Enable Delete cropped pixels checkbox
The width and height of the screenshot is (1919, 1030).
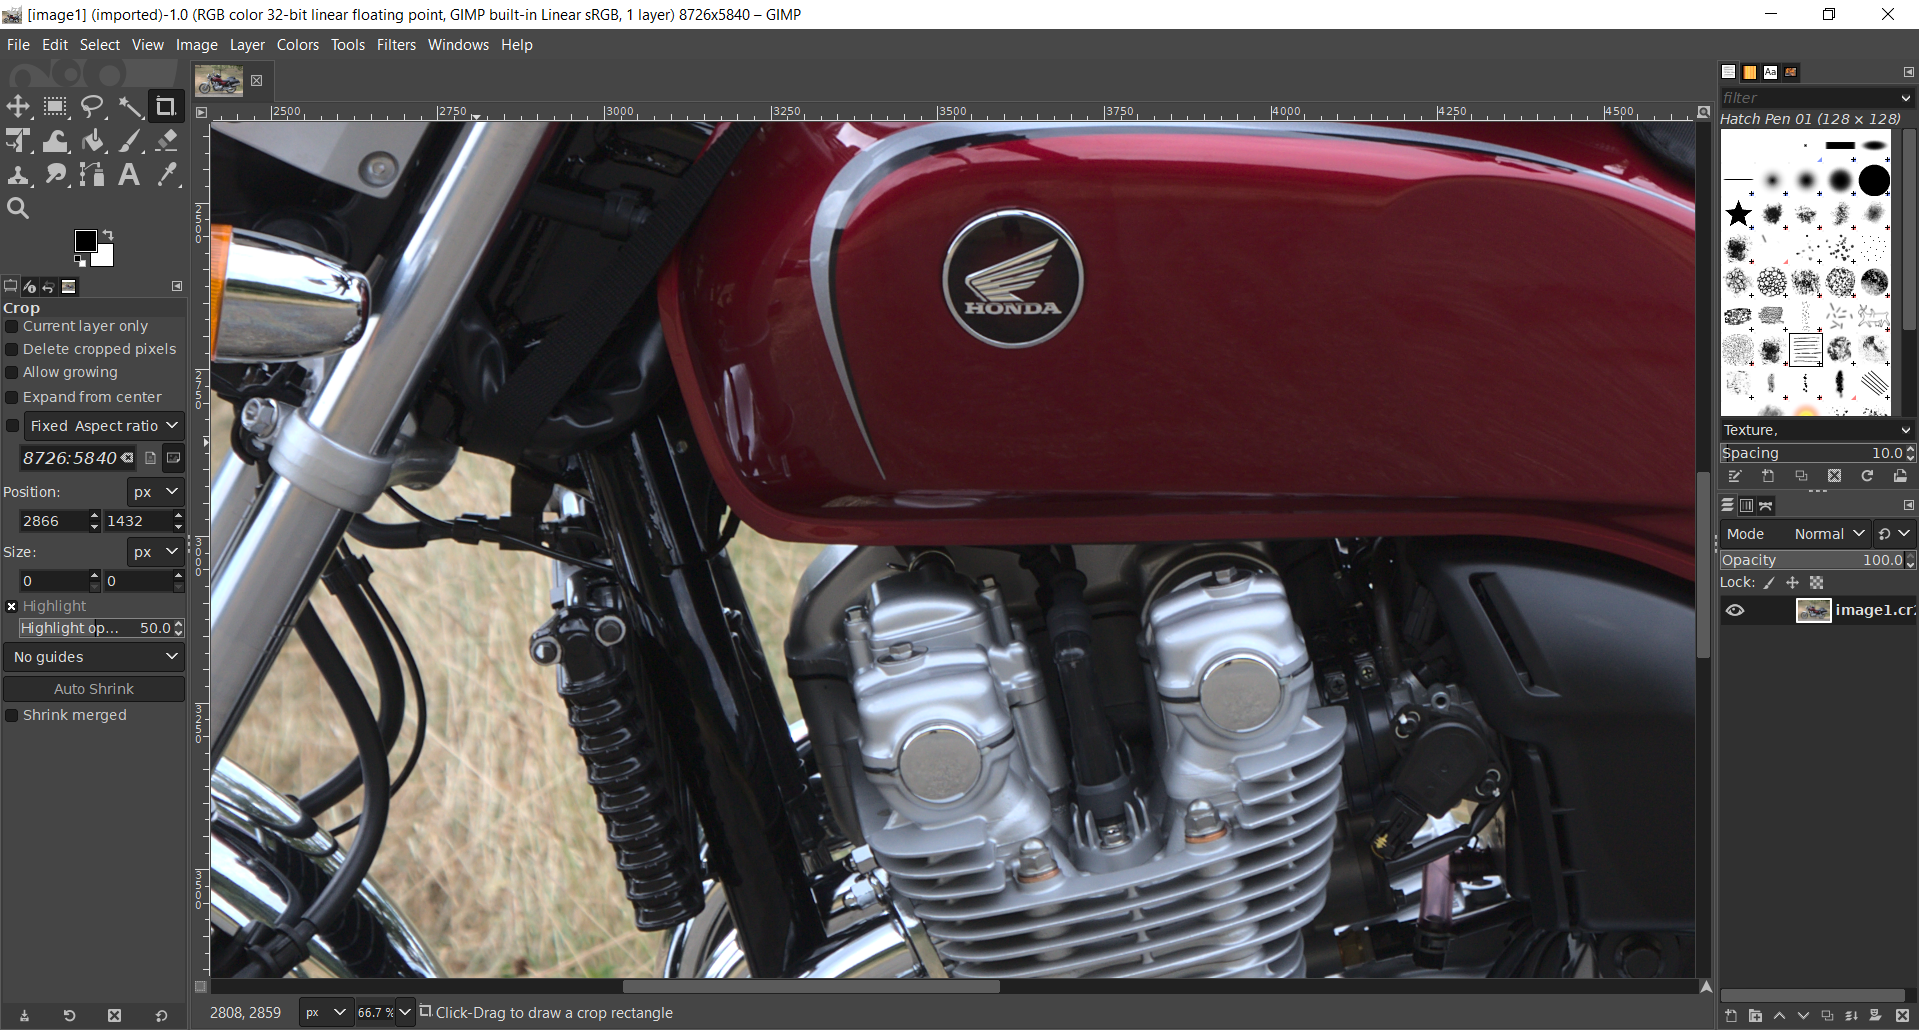tap(12, 349)
